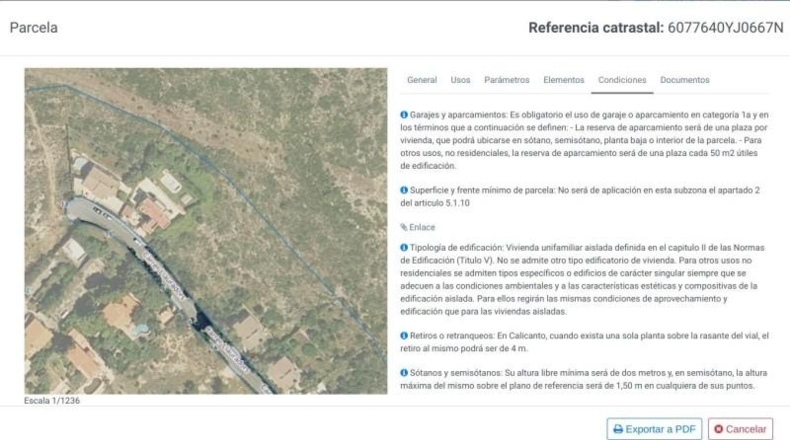Click the Escala 1/1236 label
Image resolution: width=790 pixels, height=440 pixels.
point(52,401)
